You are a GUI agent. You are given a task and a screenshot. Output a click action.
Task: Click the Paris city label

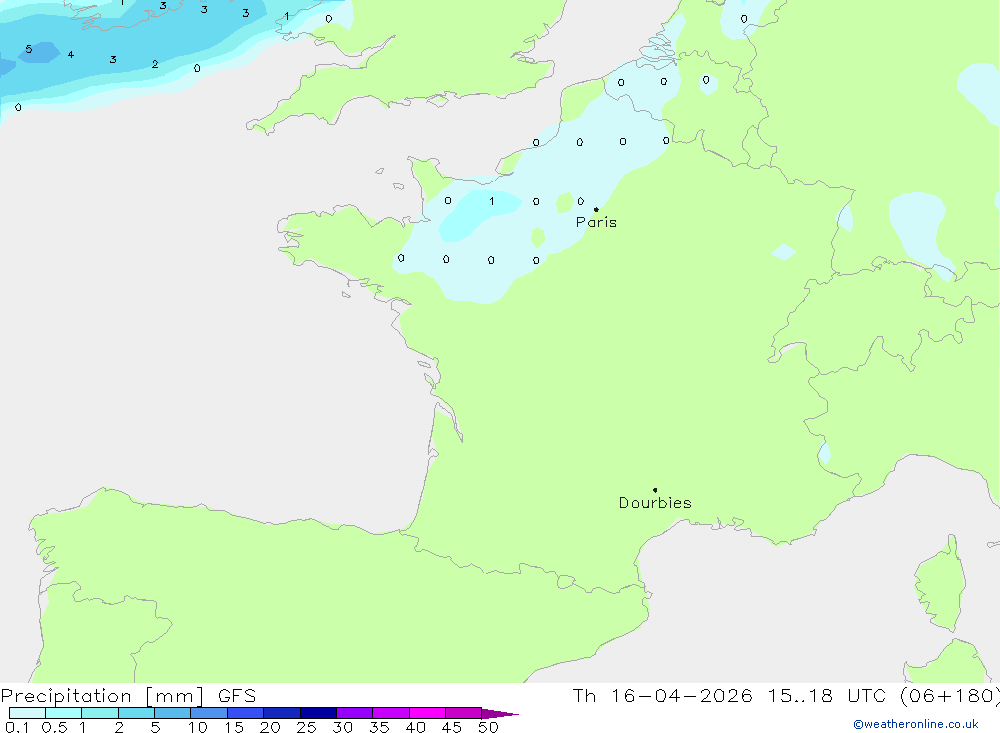click(596, 222)
